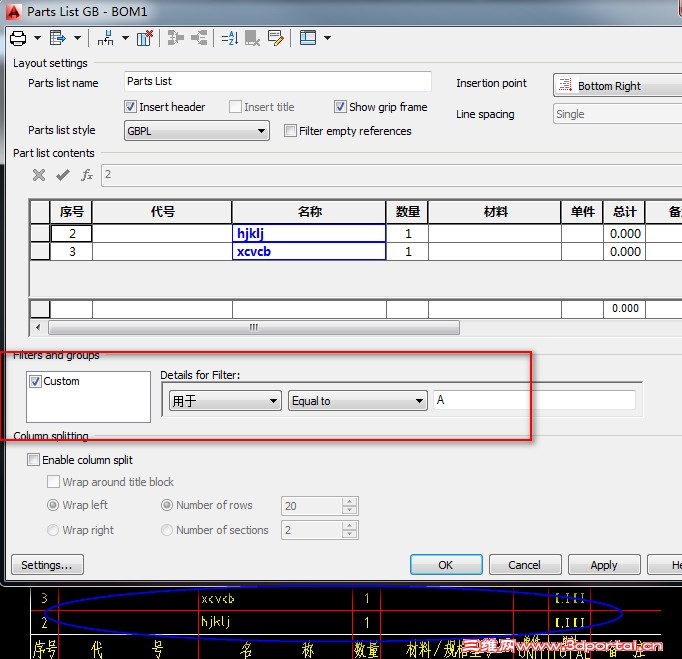Increase the number of rows stepper
Viewport: 682px width, 659px height.
pyautogui.click(x=349, y=502)
